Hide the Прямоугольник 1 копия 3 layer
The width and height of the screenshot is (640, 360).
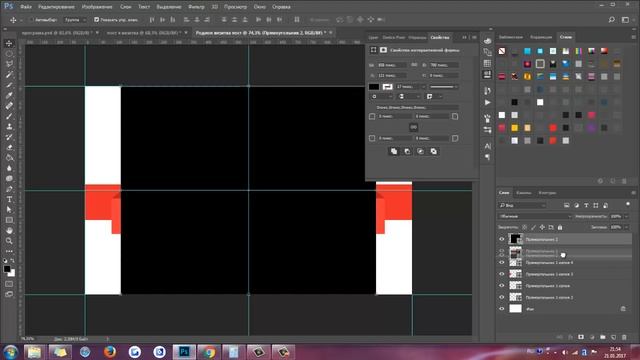tap(502, 274)
